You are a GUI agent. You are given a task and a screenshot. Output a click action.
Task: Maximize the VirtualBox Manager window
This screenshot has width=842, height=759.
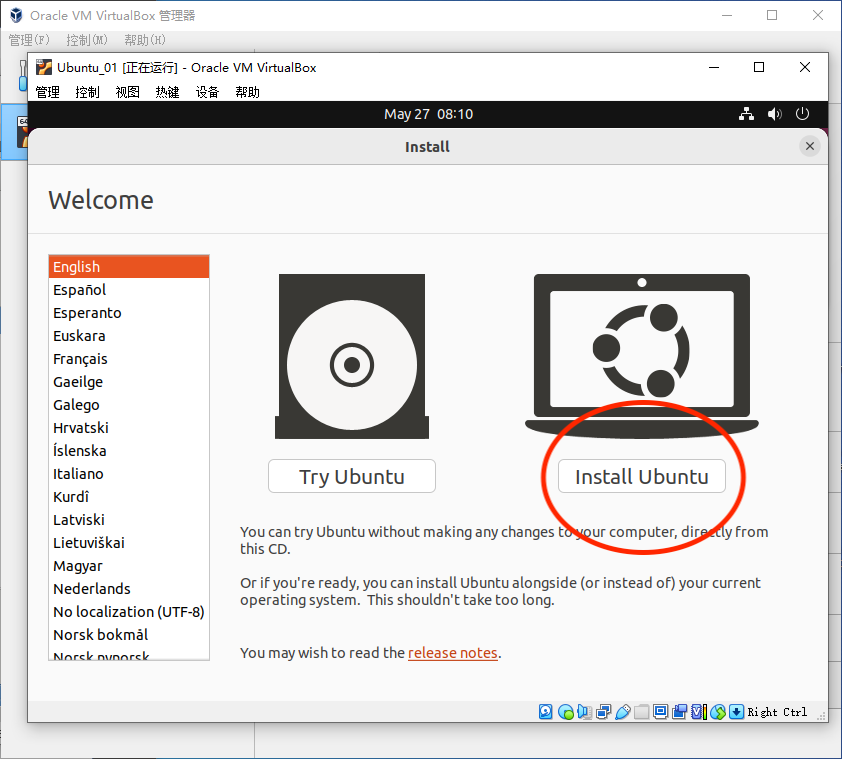click(772, 16)
